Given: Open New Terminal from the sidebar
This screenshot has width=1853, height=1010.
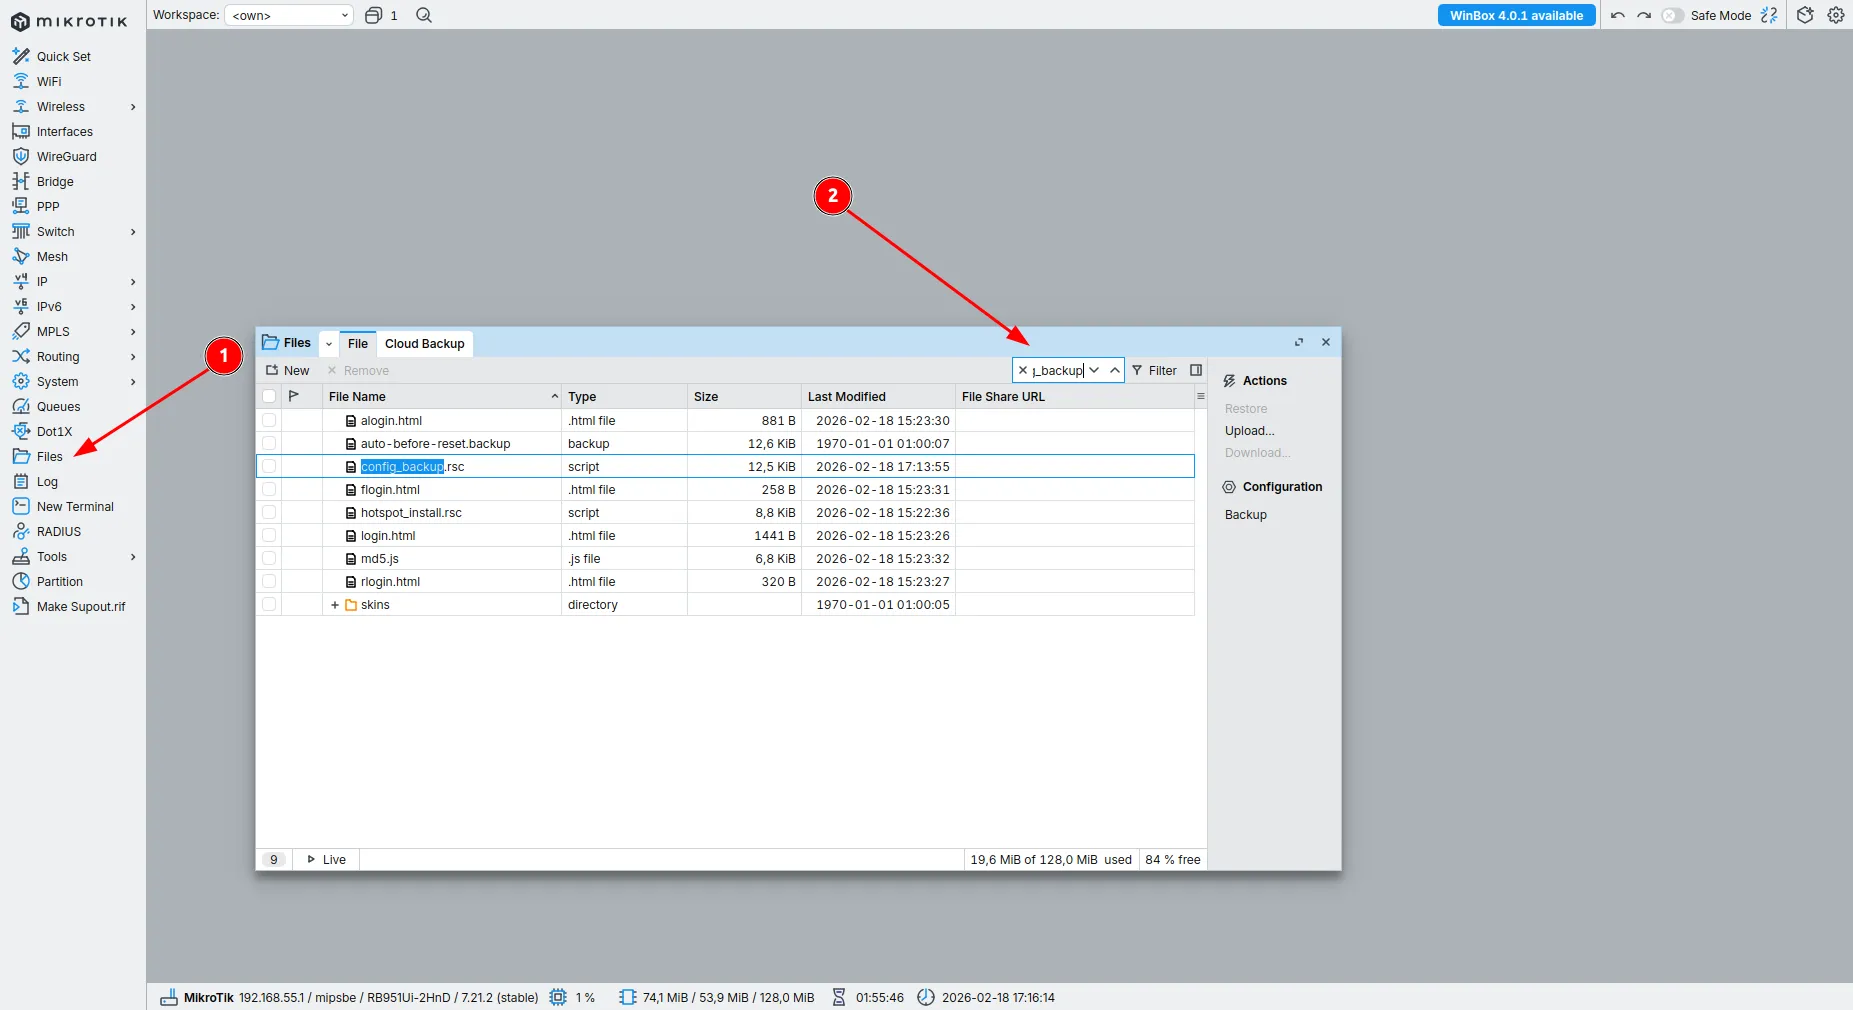Looking at the screenshot, I should [74, 506].
